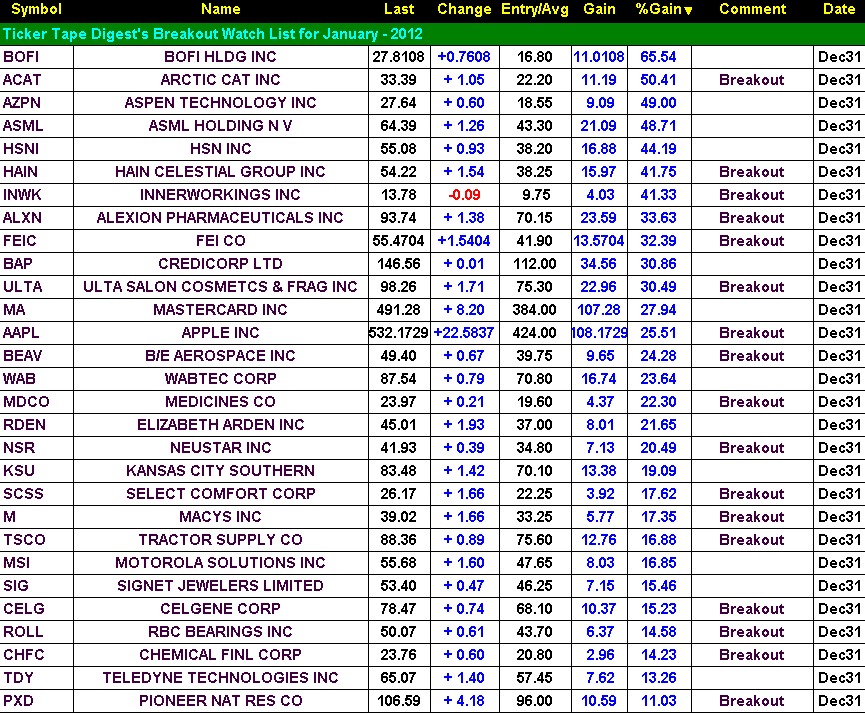Screen dimensions: 865x713
Task: Click the Name column header
Action: (x=220, y=9)
